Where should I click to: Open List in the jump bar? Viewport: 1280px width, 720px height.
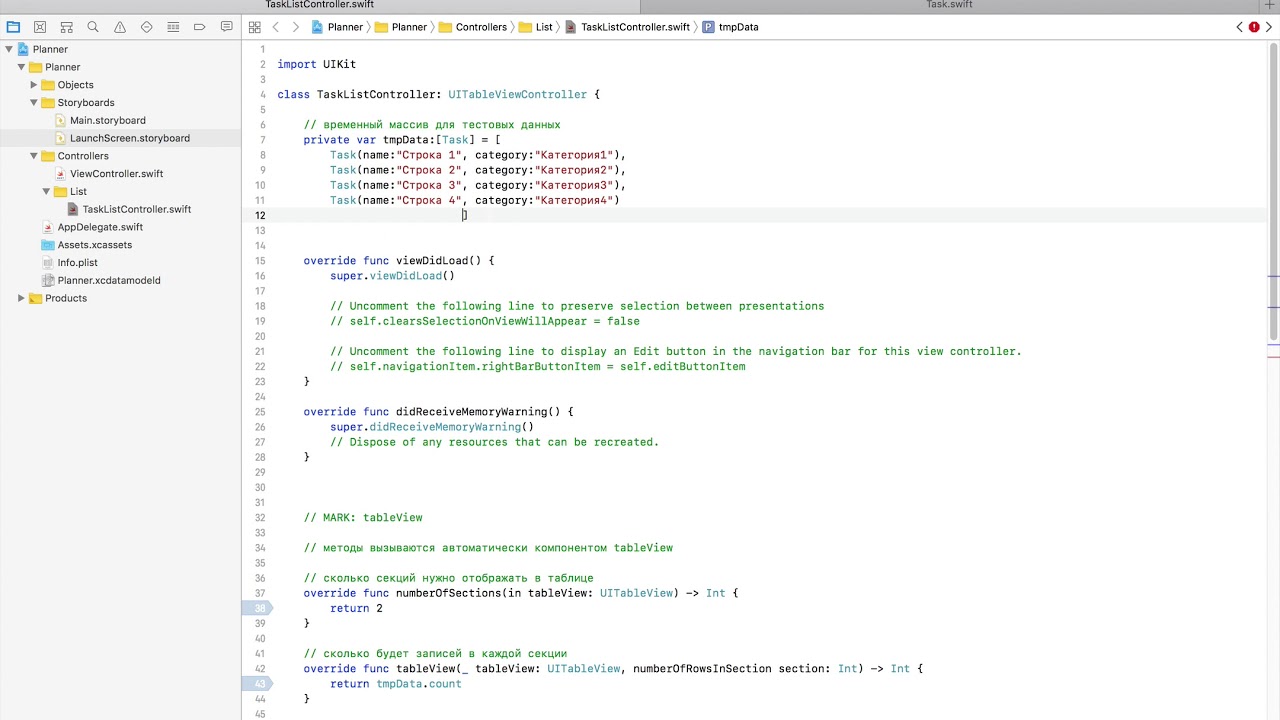(x=536, y=27)
